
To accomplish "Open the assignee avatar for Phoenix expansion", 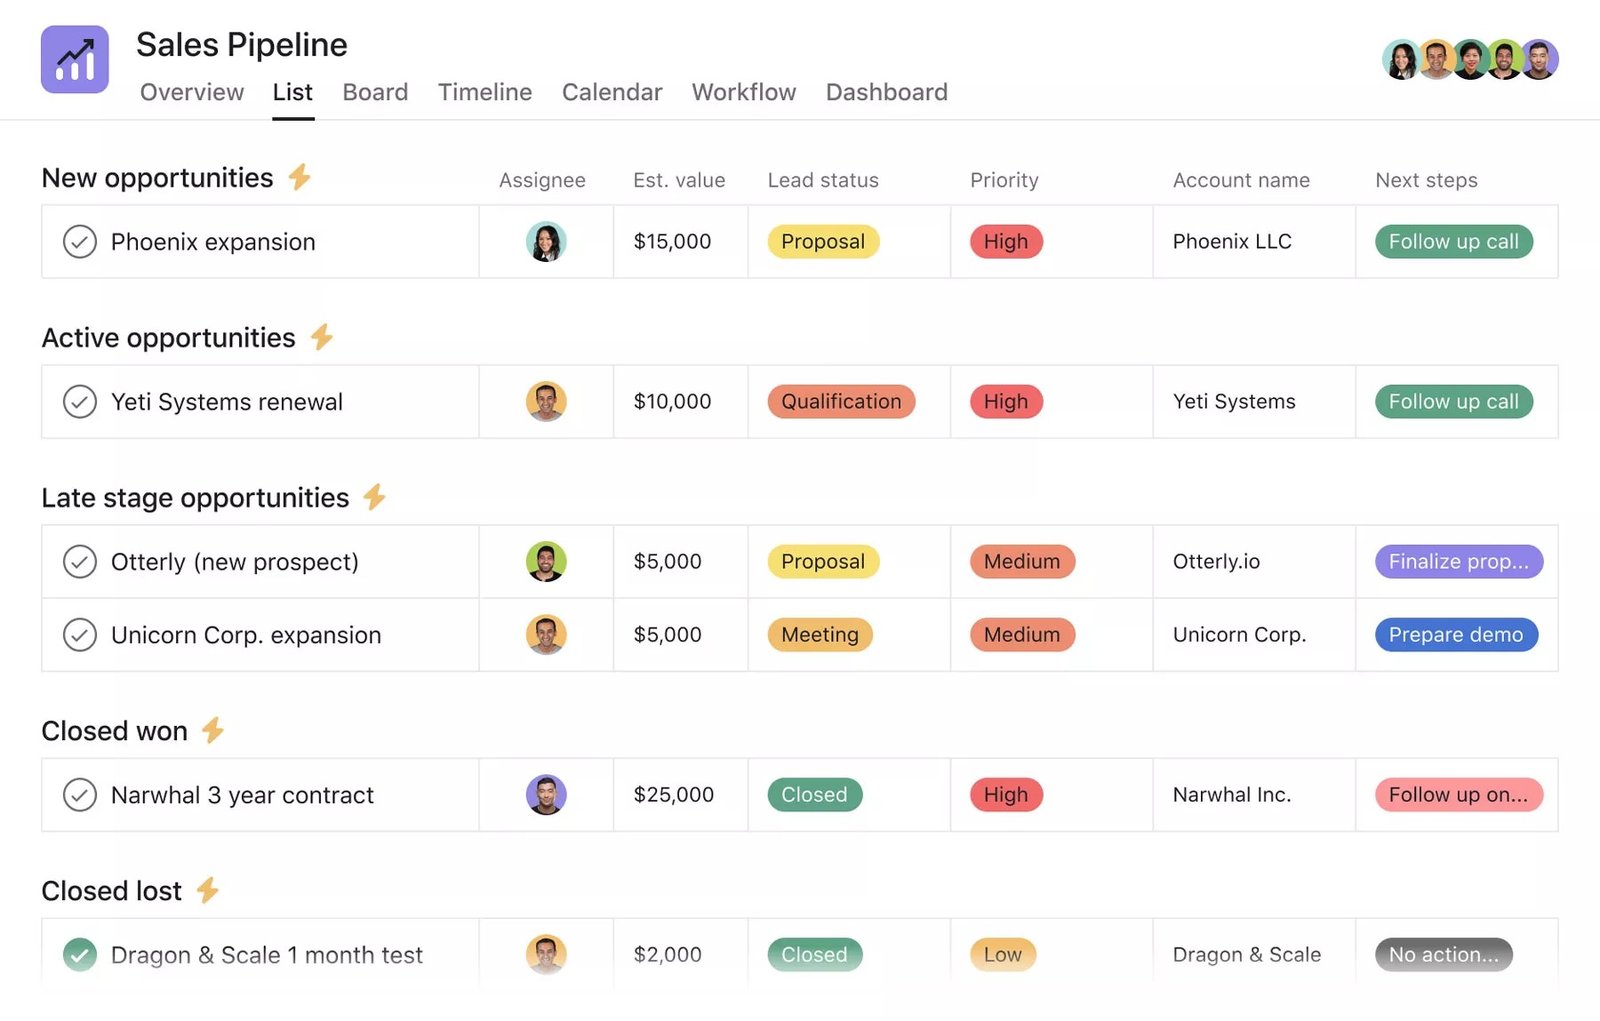I will tap(545, 241).
